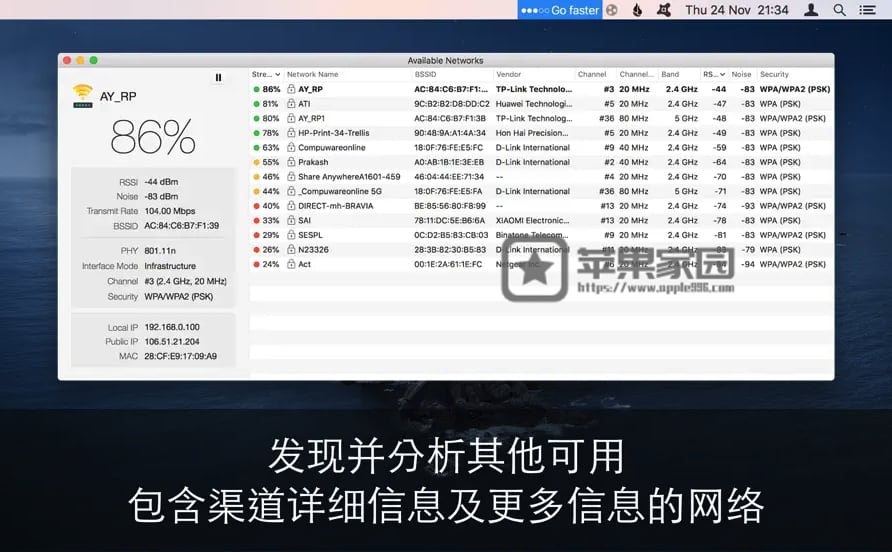Sort by the RSSI column header
The image size is (892, 552).
coord(714,75)
